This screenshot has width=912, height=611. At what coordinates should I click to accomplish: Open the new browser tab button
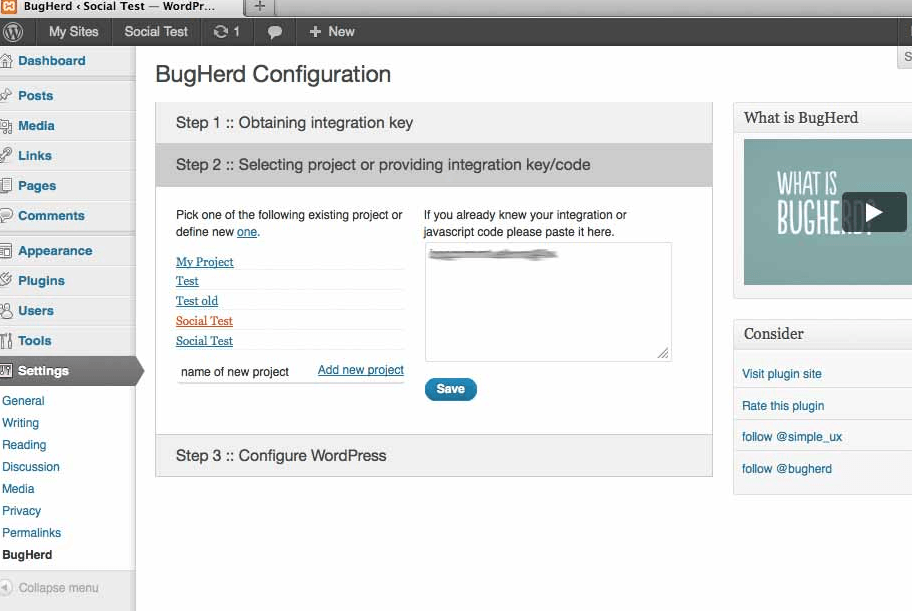point(259,6)
